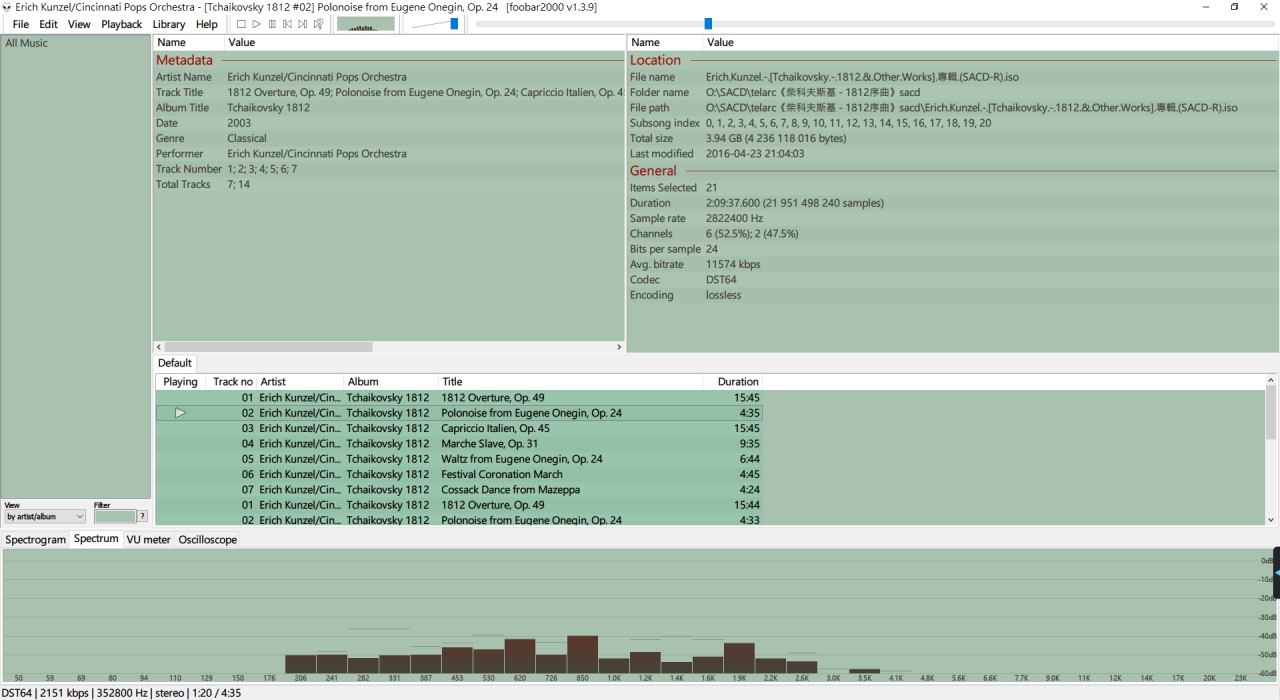Viewport: 1280px width, 700px height.
Task: Click the seek bar position handle
Action: click(x=708, y=24)
